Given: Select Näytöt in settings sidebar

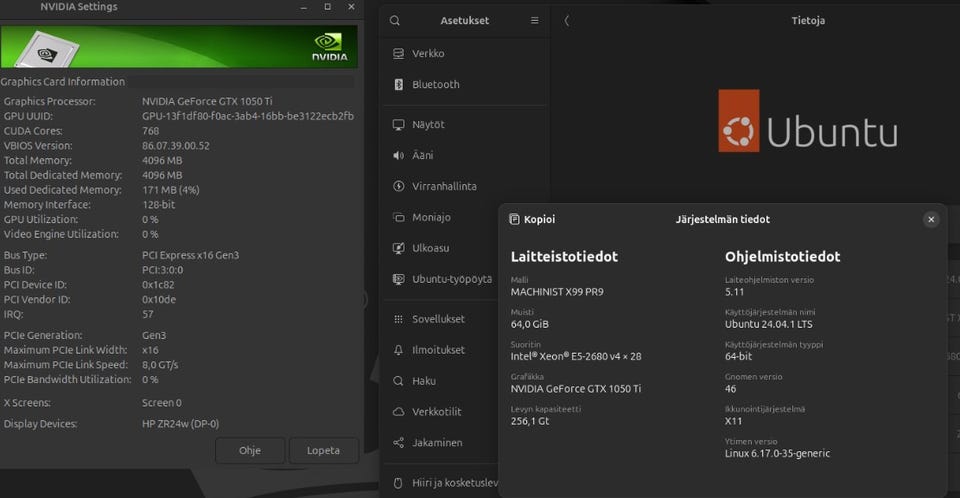Looking at the screenshot, I should tap(463, 124).
